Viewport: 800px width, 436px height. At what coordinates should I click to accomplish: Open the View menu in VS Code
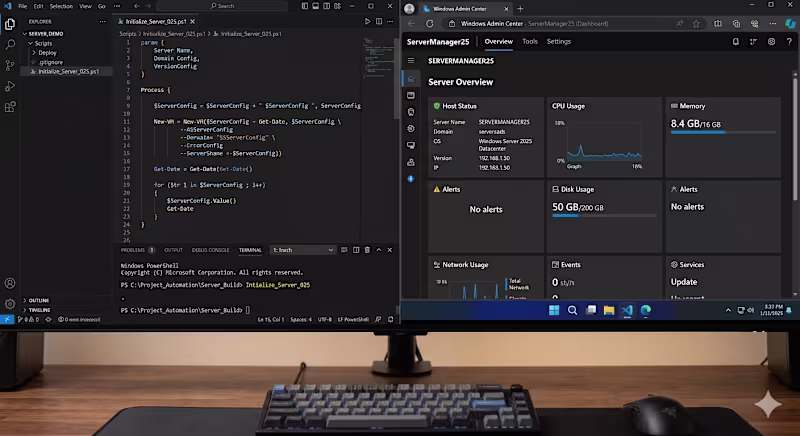click(x=85, y=6)
